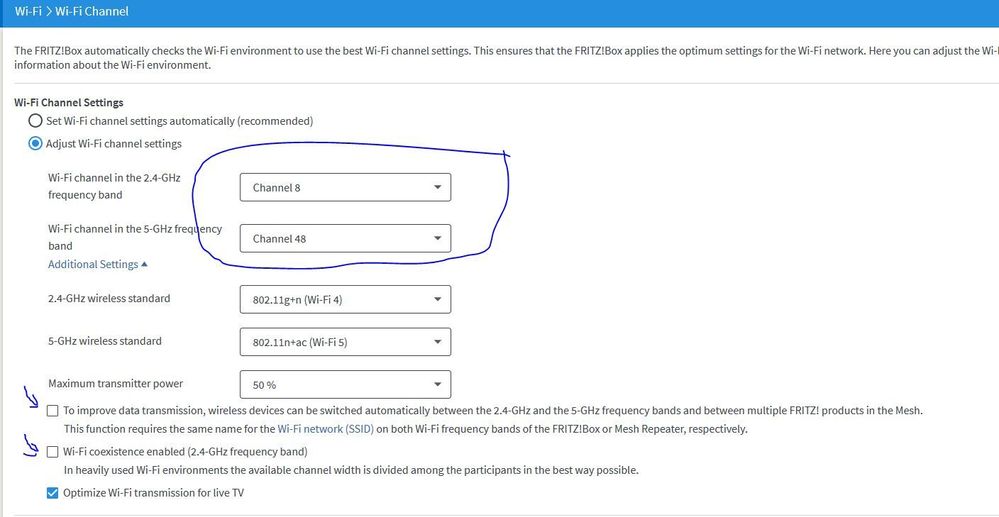Click the '5-GHz wireless standard' label
999x517 pixels.
coord(104,341)
